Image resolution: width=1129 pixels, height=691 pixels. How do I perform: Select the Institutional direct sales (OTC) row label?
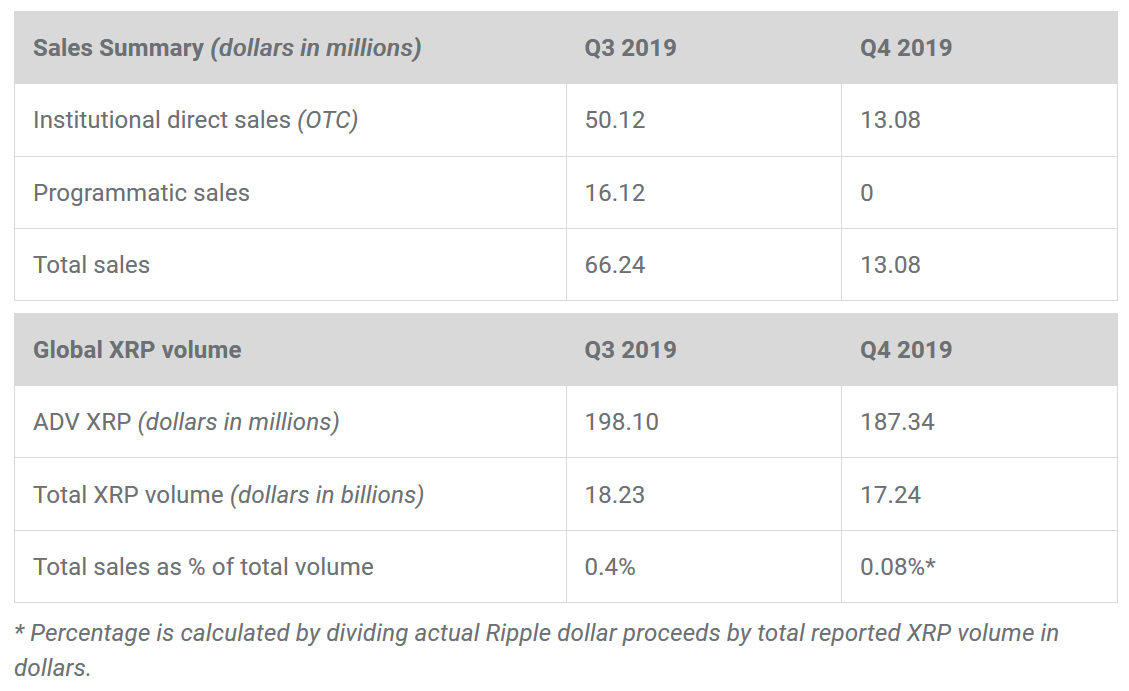[x=195, y=120]
